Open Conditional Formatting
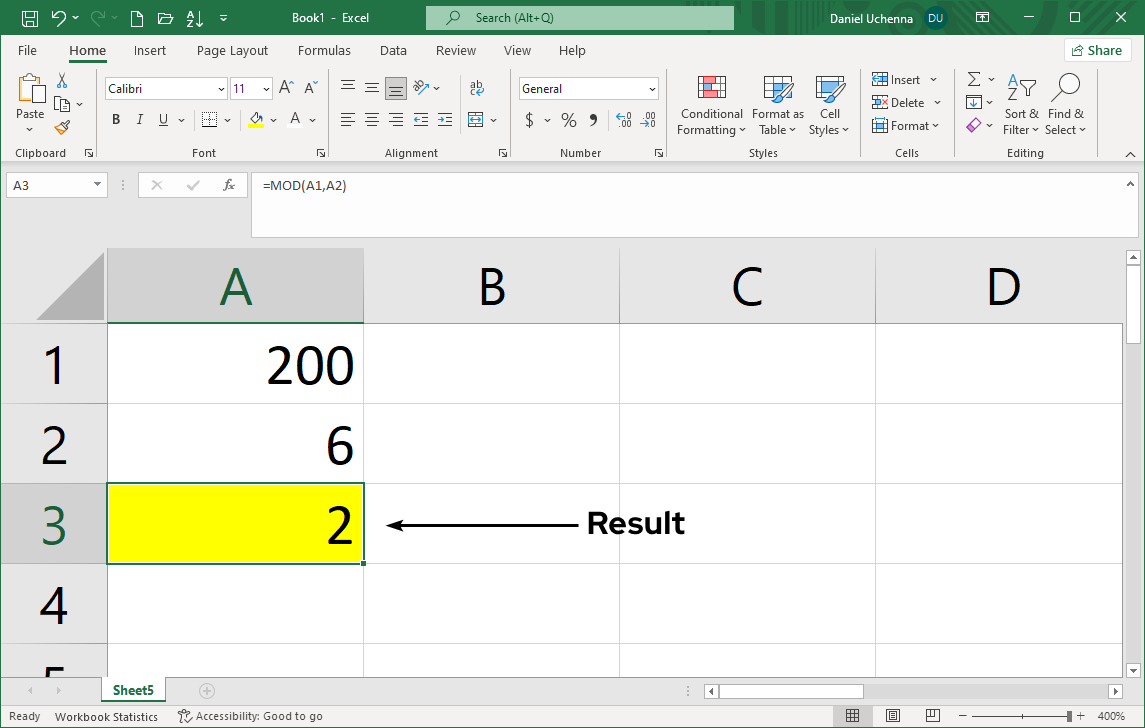 point(711,104)
